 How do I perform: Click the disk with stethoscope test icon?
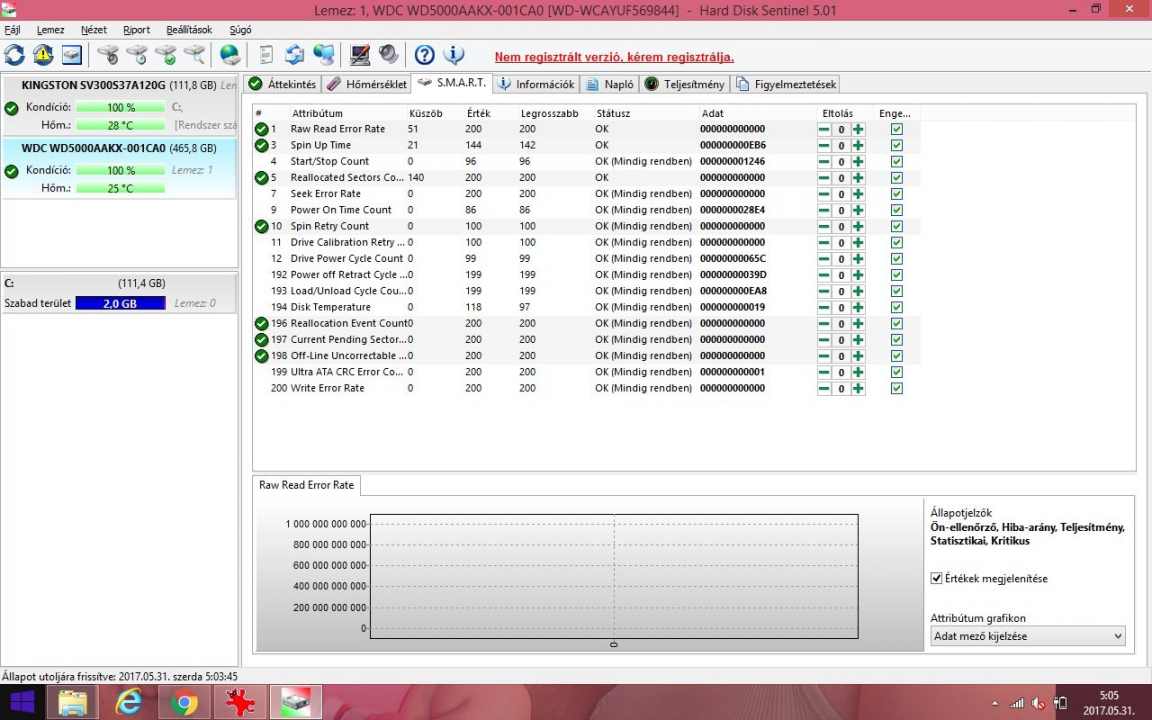(108, 55)
